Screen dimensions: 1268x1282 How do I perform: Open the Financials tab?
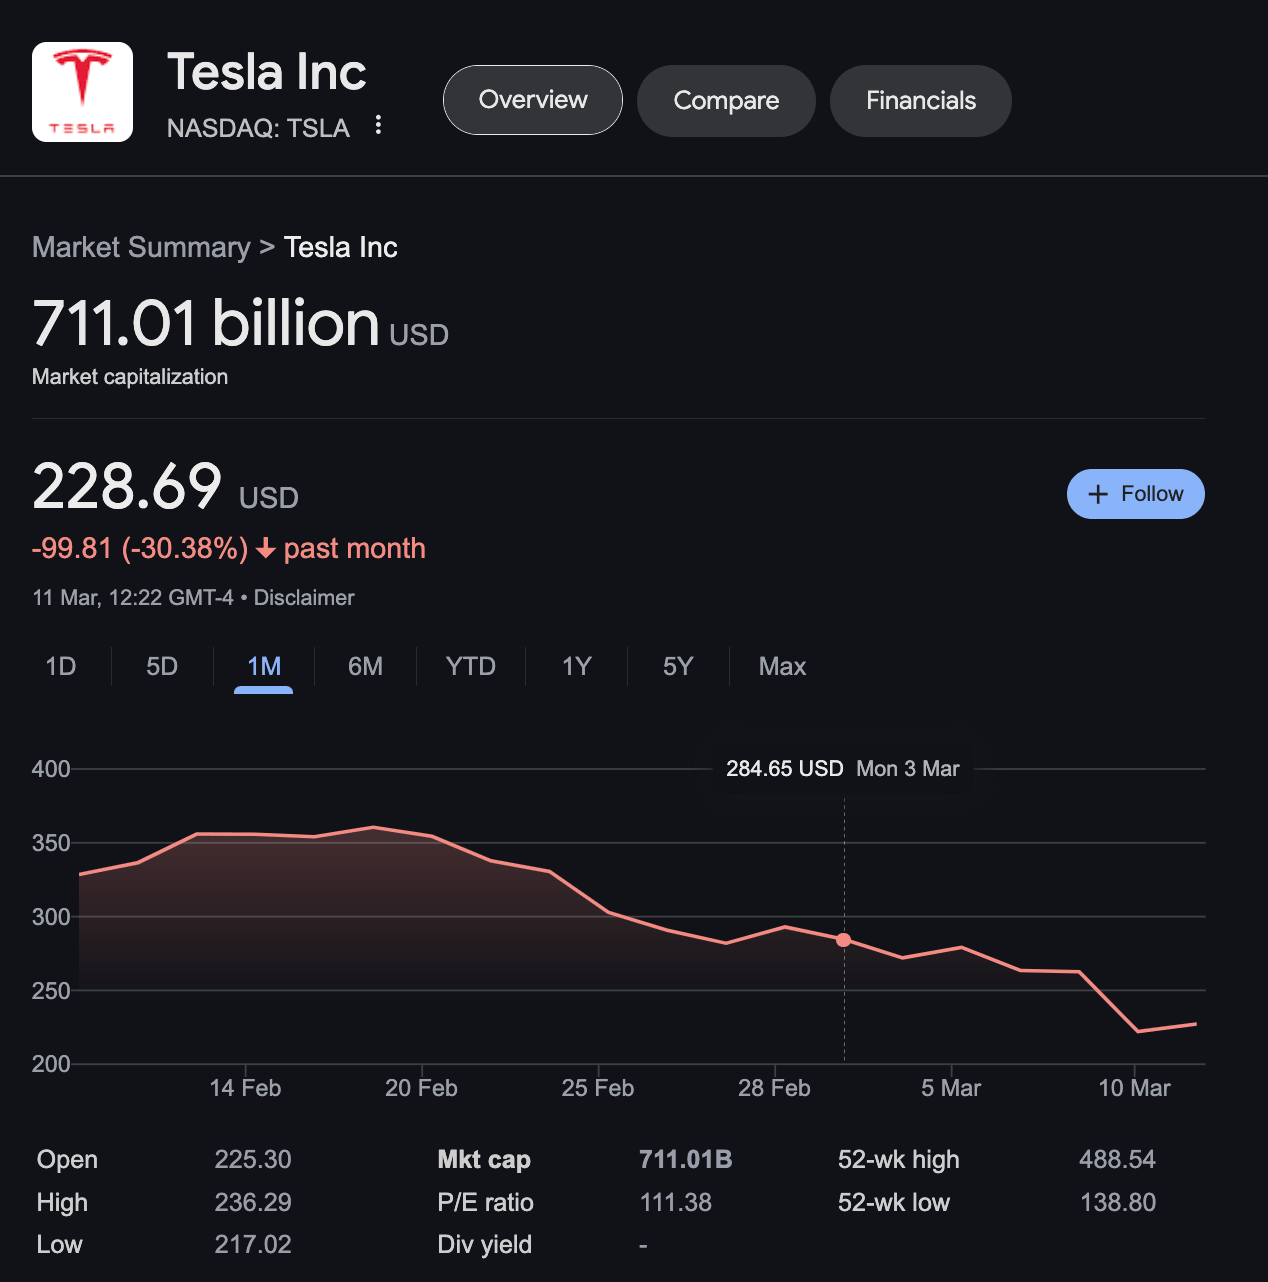click(x=920, y=100)
